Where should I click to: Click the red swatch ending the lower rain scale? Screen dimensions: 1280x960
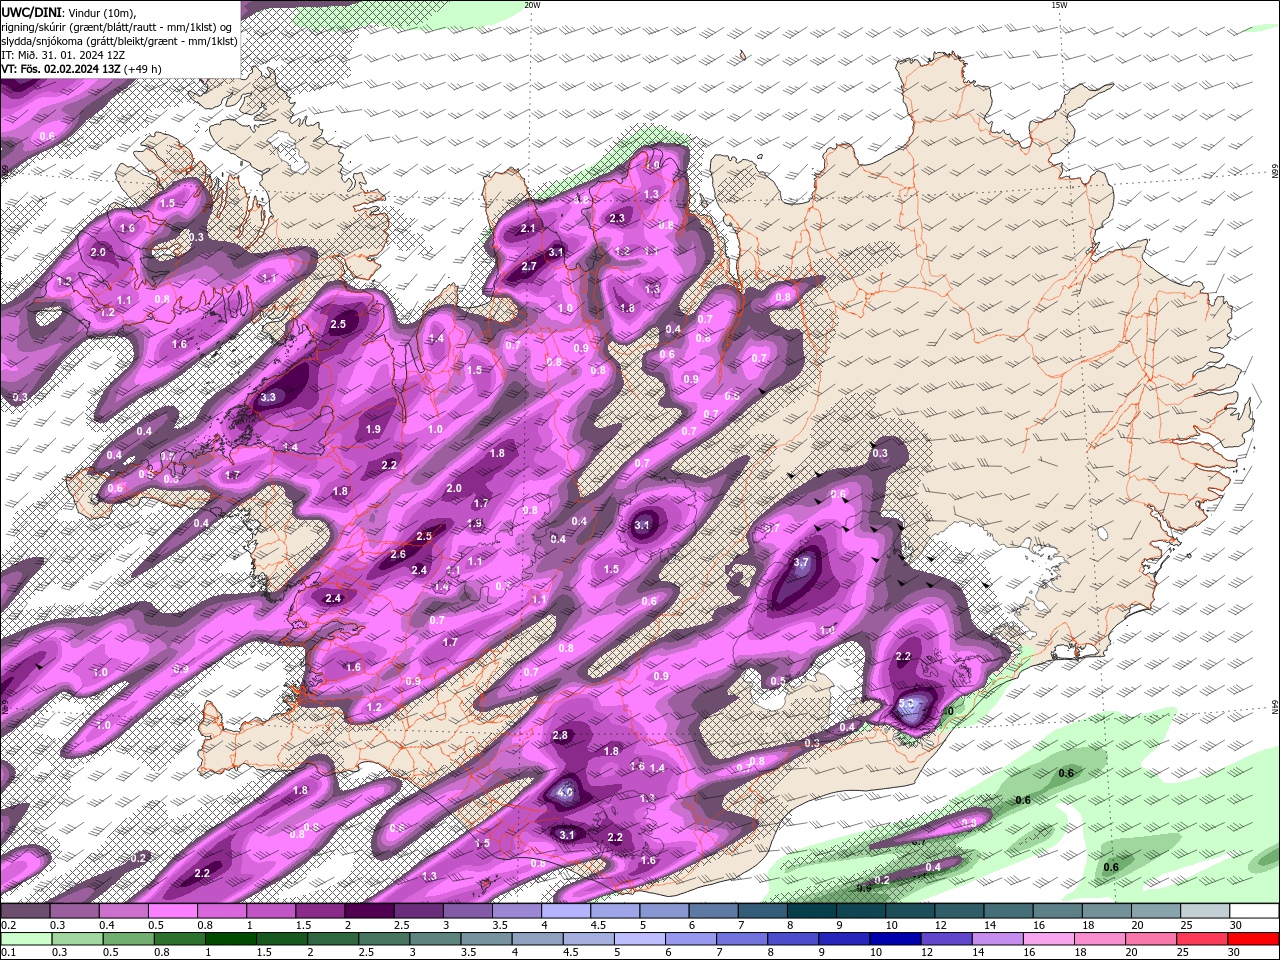pos(1254,940)
